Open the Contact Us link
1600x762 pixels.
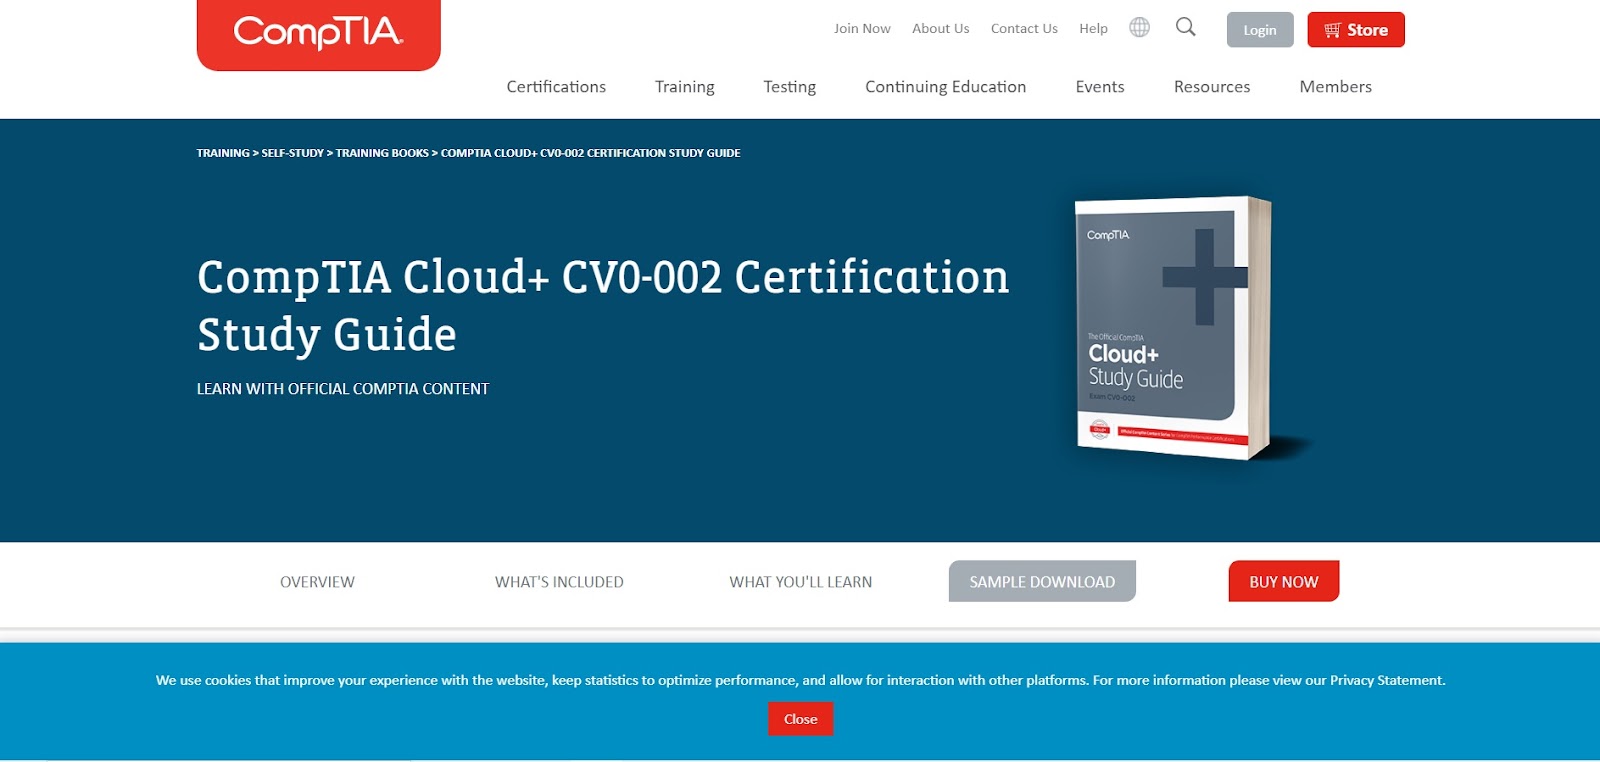[1024, 29]
